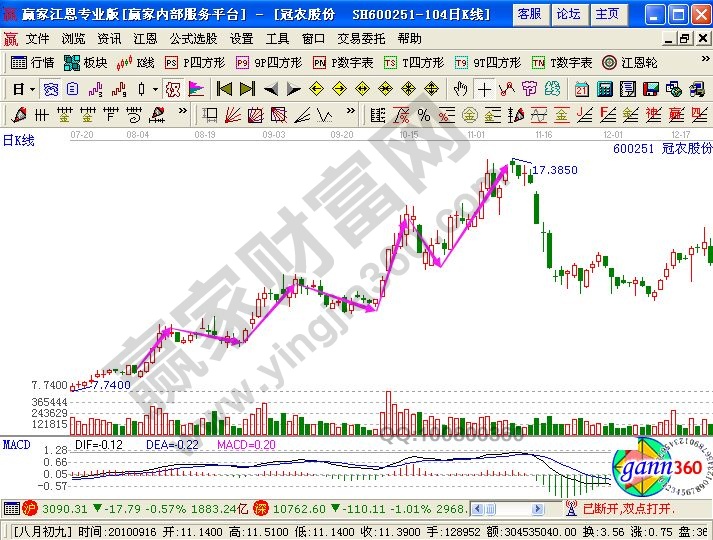
Task: Open the 9P四方形 tool
Action: 268,63
